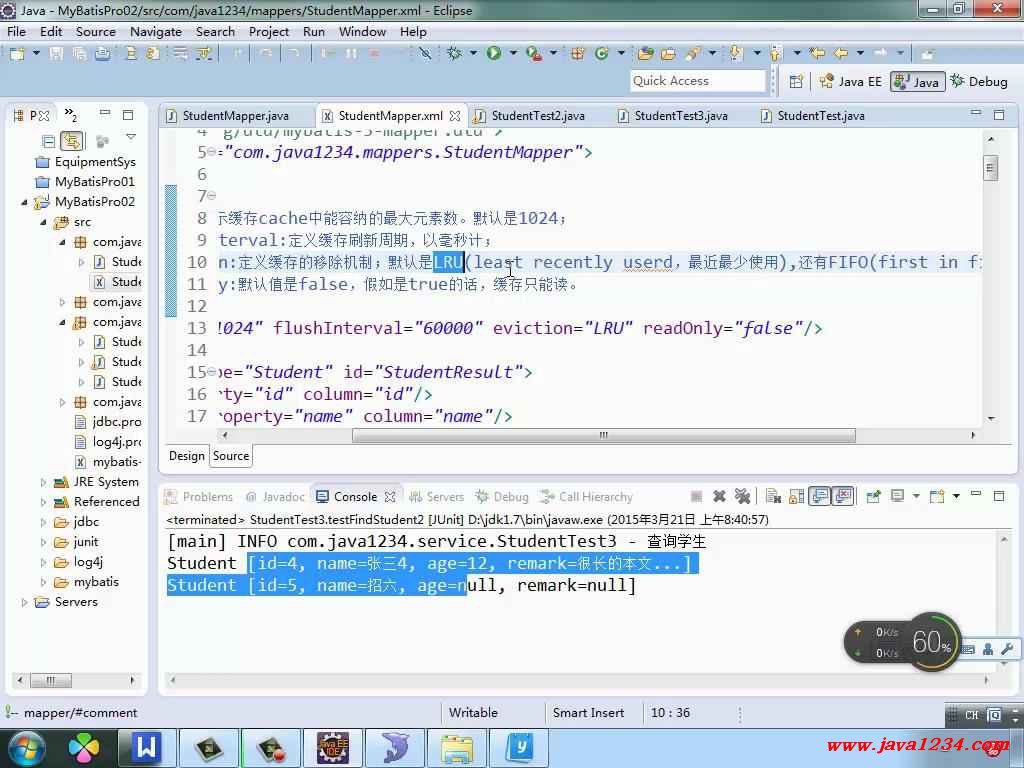Switch to the Java EE perspective
This screenshot has width=1024, height=768.
click(x=850, y=82)
